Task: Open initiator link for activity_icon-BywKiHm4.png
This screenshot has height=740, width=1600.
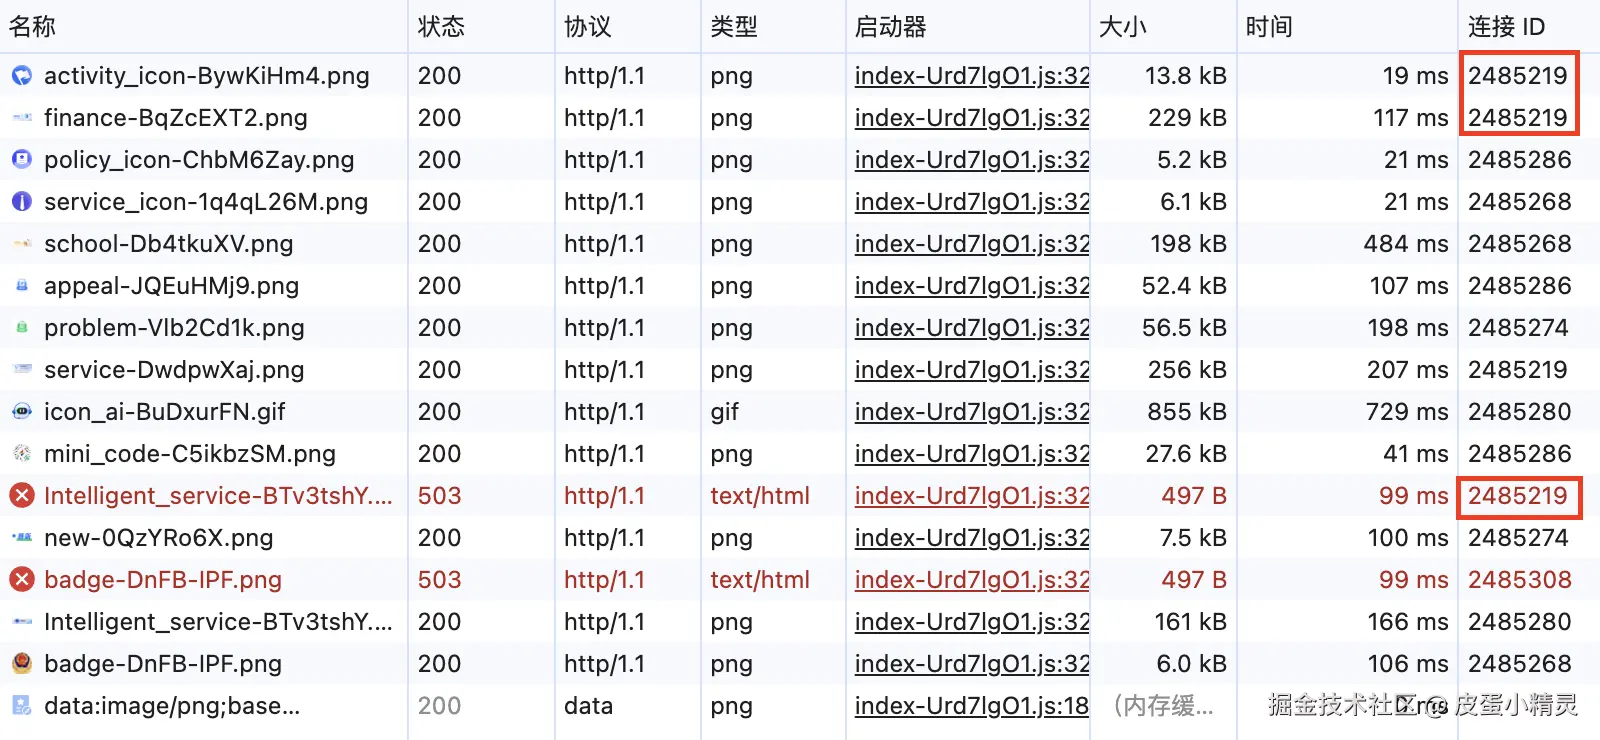Action: coord(972,76)
